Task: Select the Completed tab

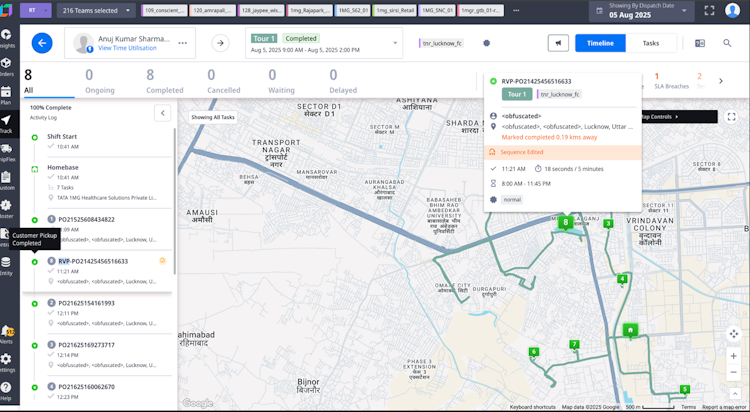Action: (165, 81)
